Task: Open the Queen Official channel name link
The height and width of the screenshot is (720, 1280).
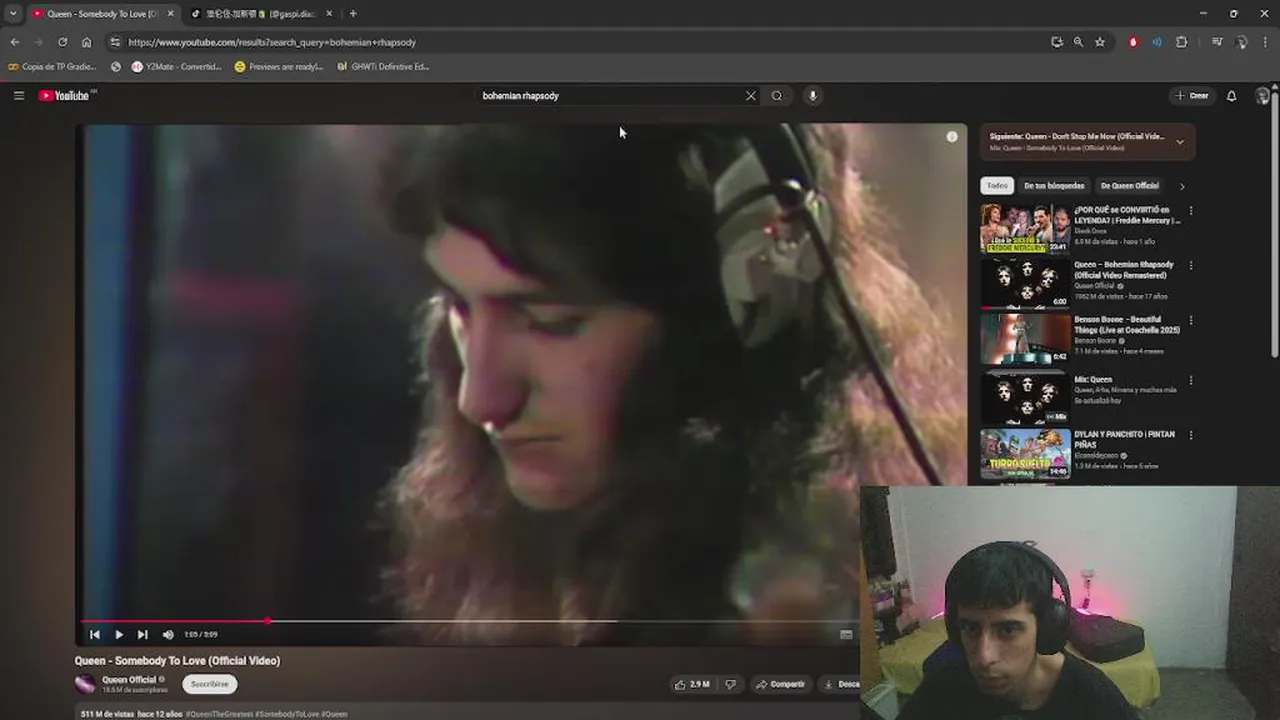Action: point(129,680)
